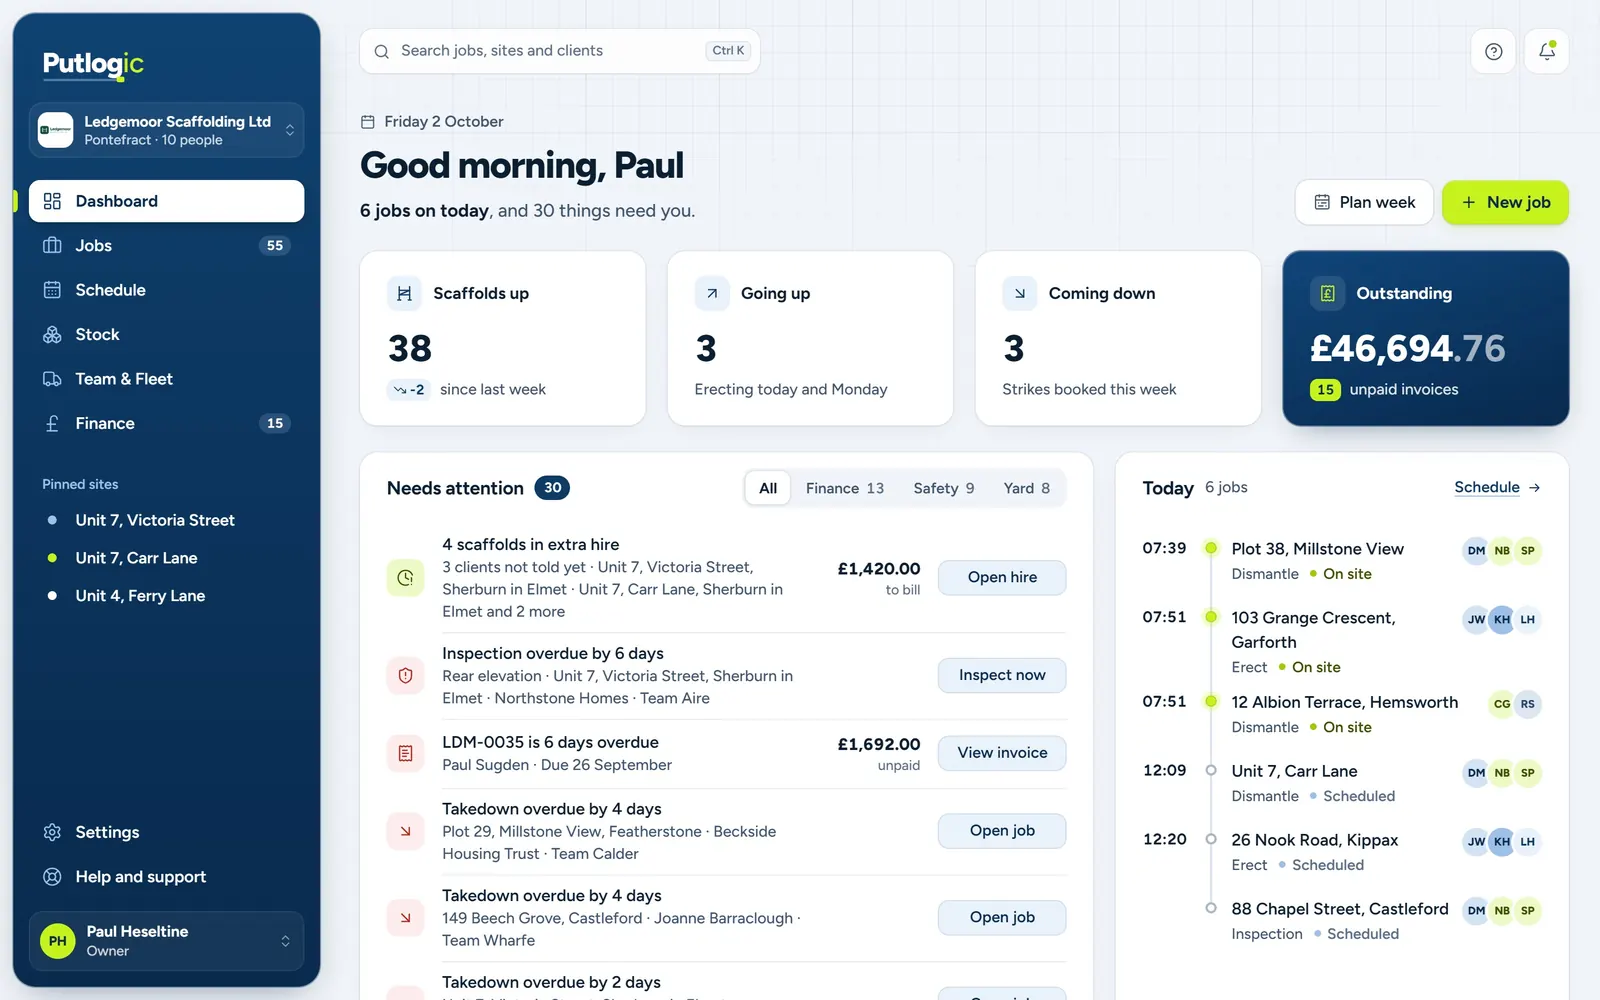Image resolution: width=1600 pixels, height=1000 pixels.
Task: Click the inspection overdue shield icon
Action: [x=405, y=676]
